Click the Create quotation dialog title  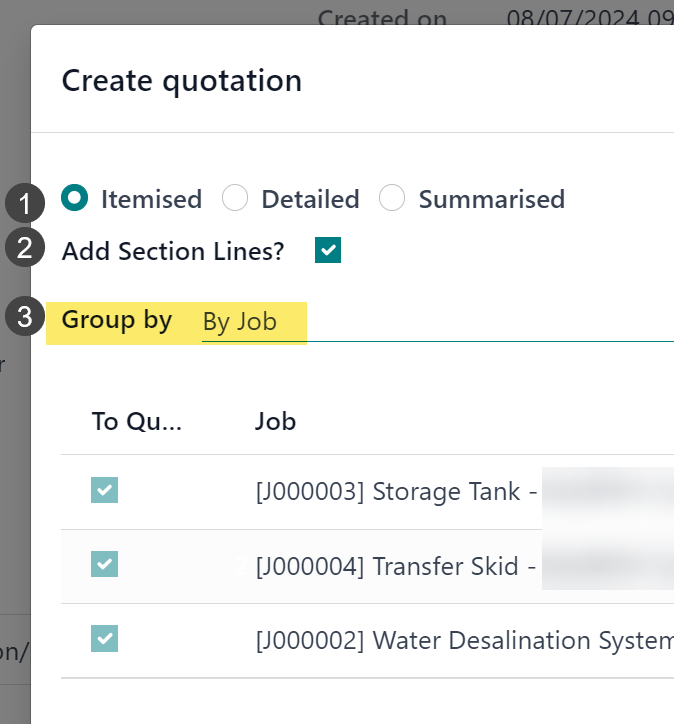coord(182,80)
